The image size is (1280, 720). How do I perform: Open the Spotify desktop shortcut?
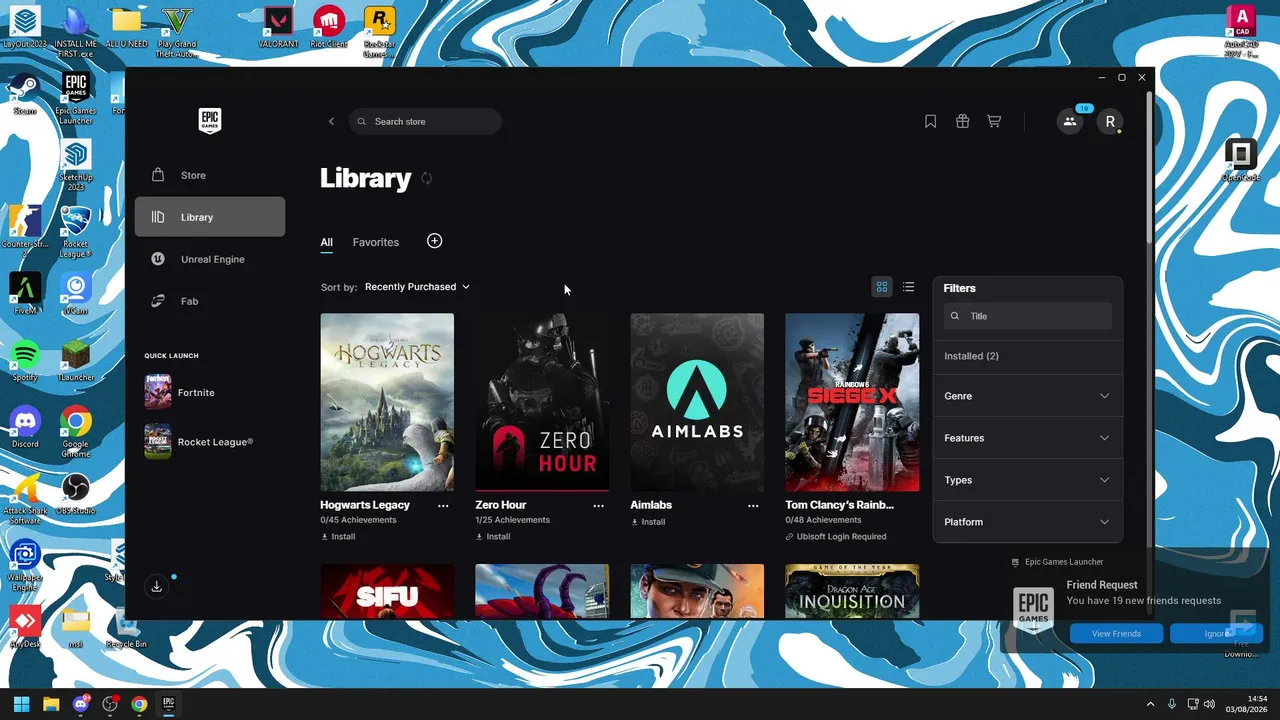pos(25,361)
